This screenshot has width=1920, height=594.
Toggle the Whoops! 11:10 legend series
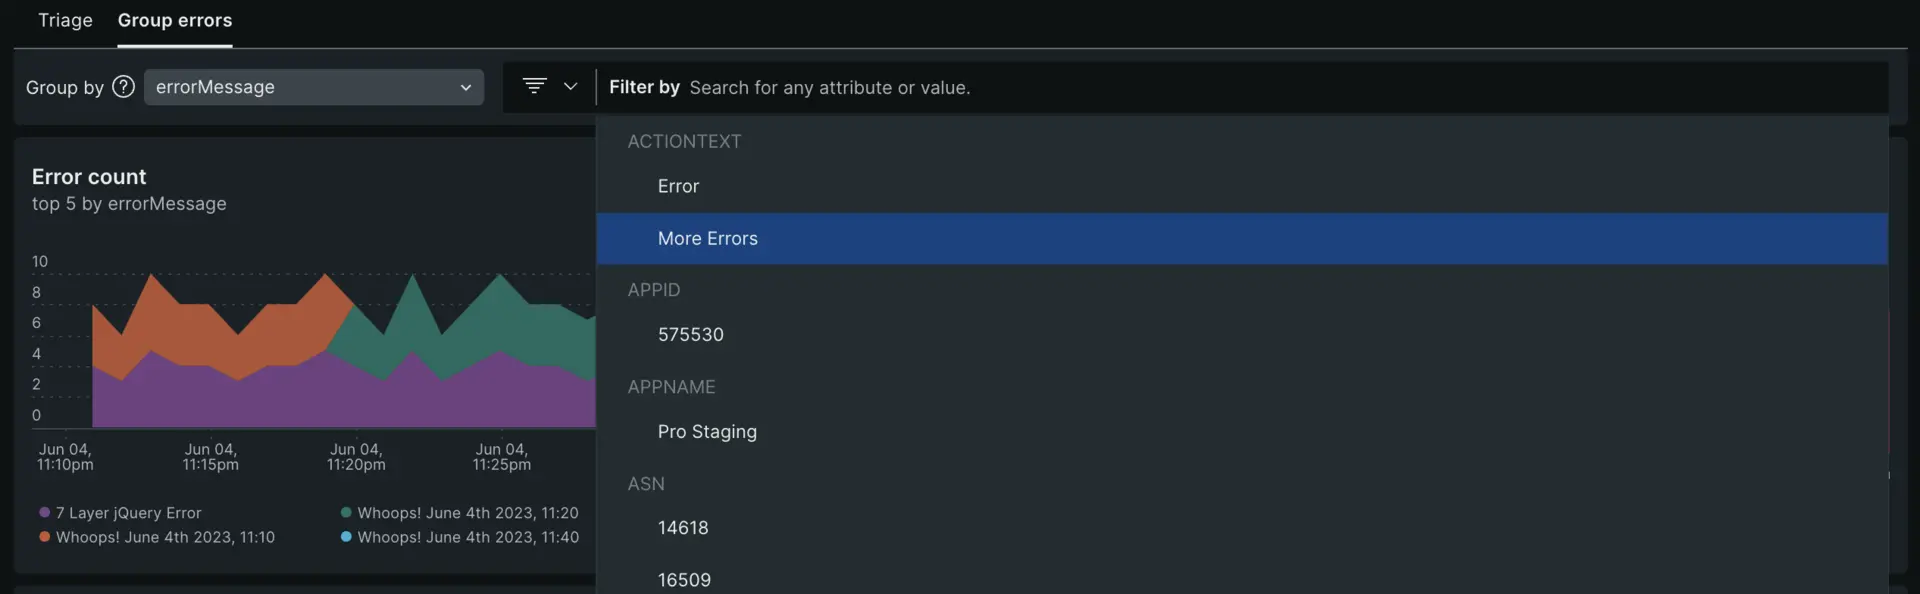coord(165,537)
